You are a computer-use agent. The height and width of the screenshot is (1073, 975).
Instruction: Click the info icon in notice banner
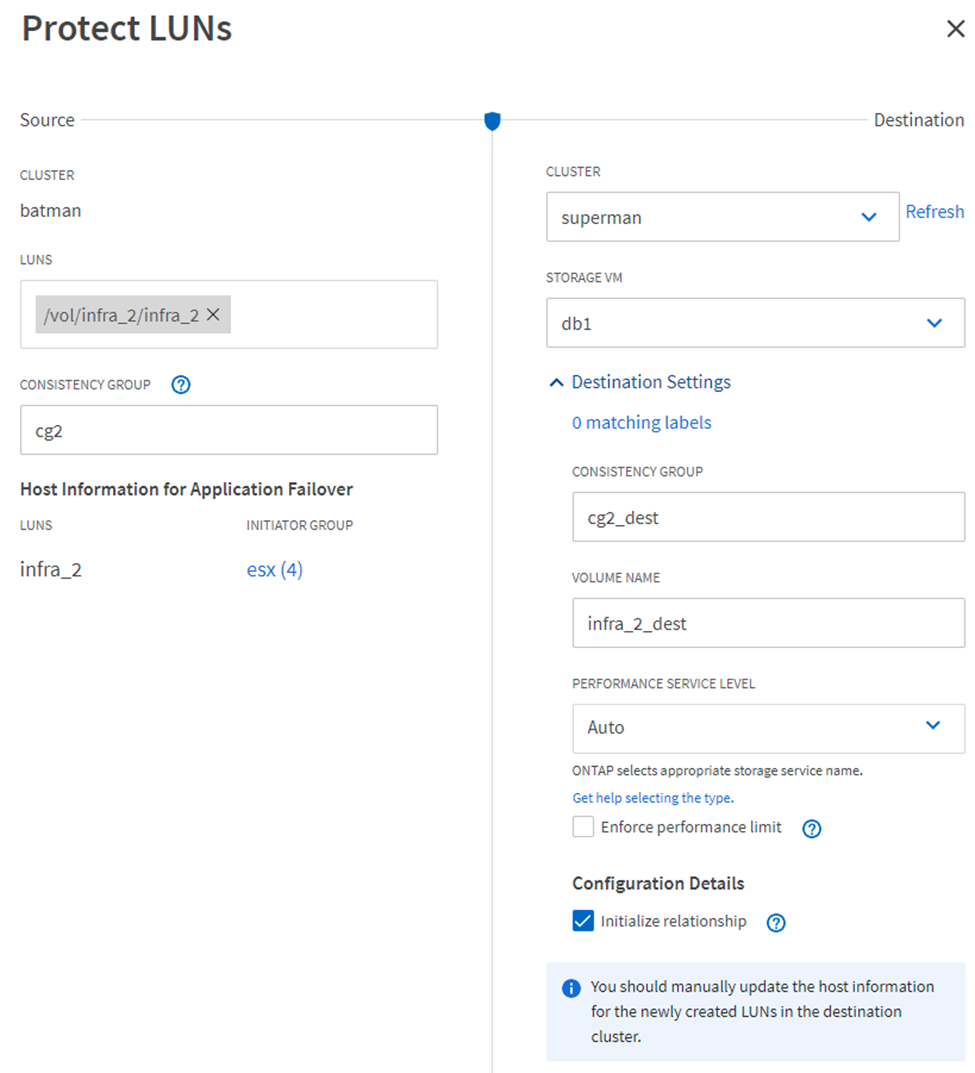[571, 988]
